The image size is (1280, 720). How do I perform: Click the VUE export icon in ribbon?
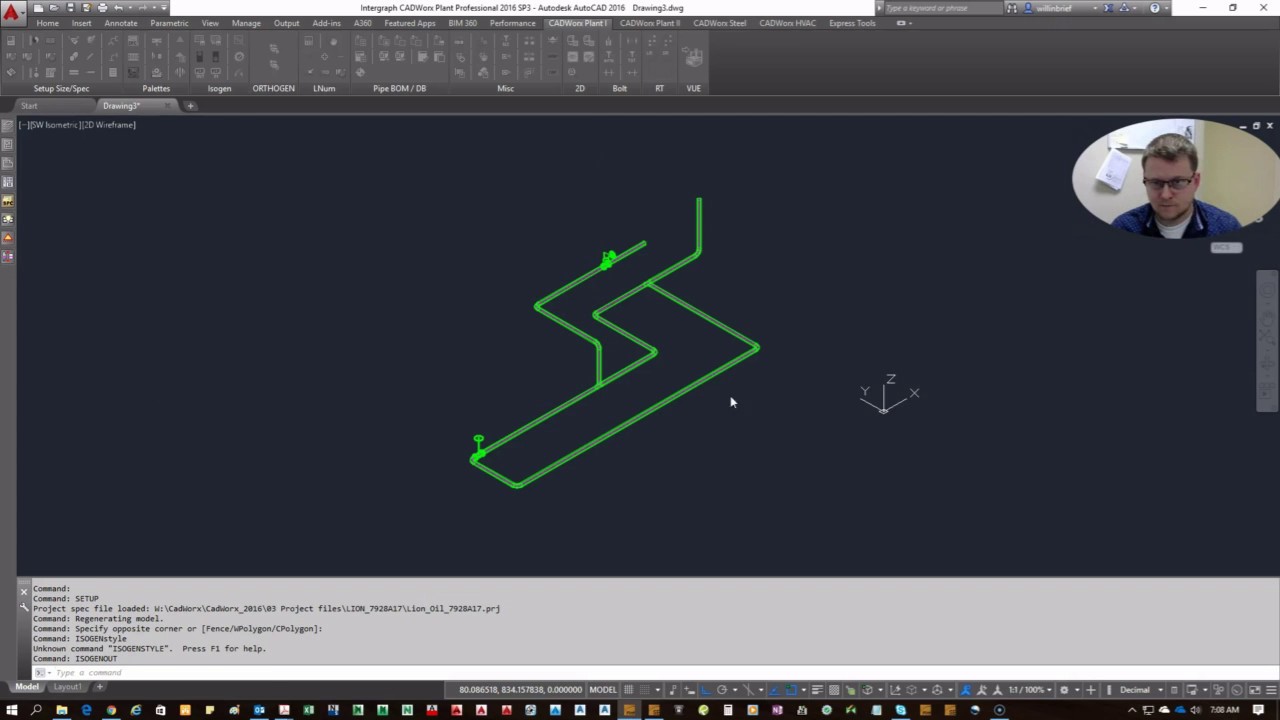point(693,58)
